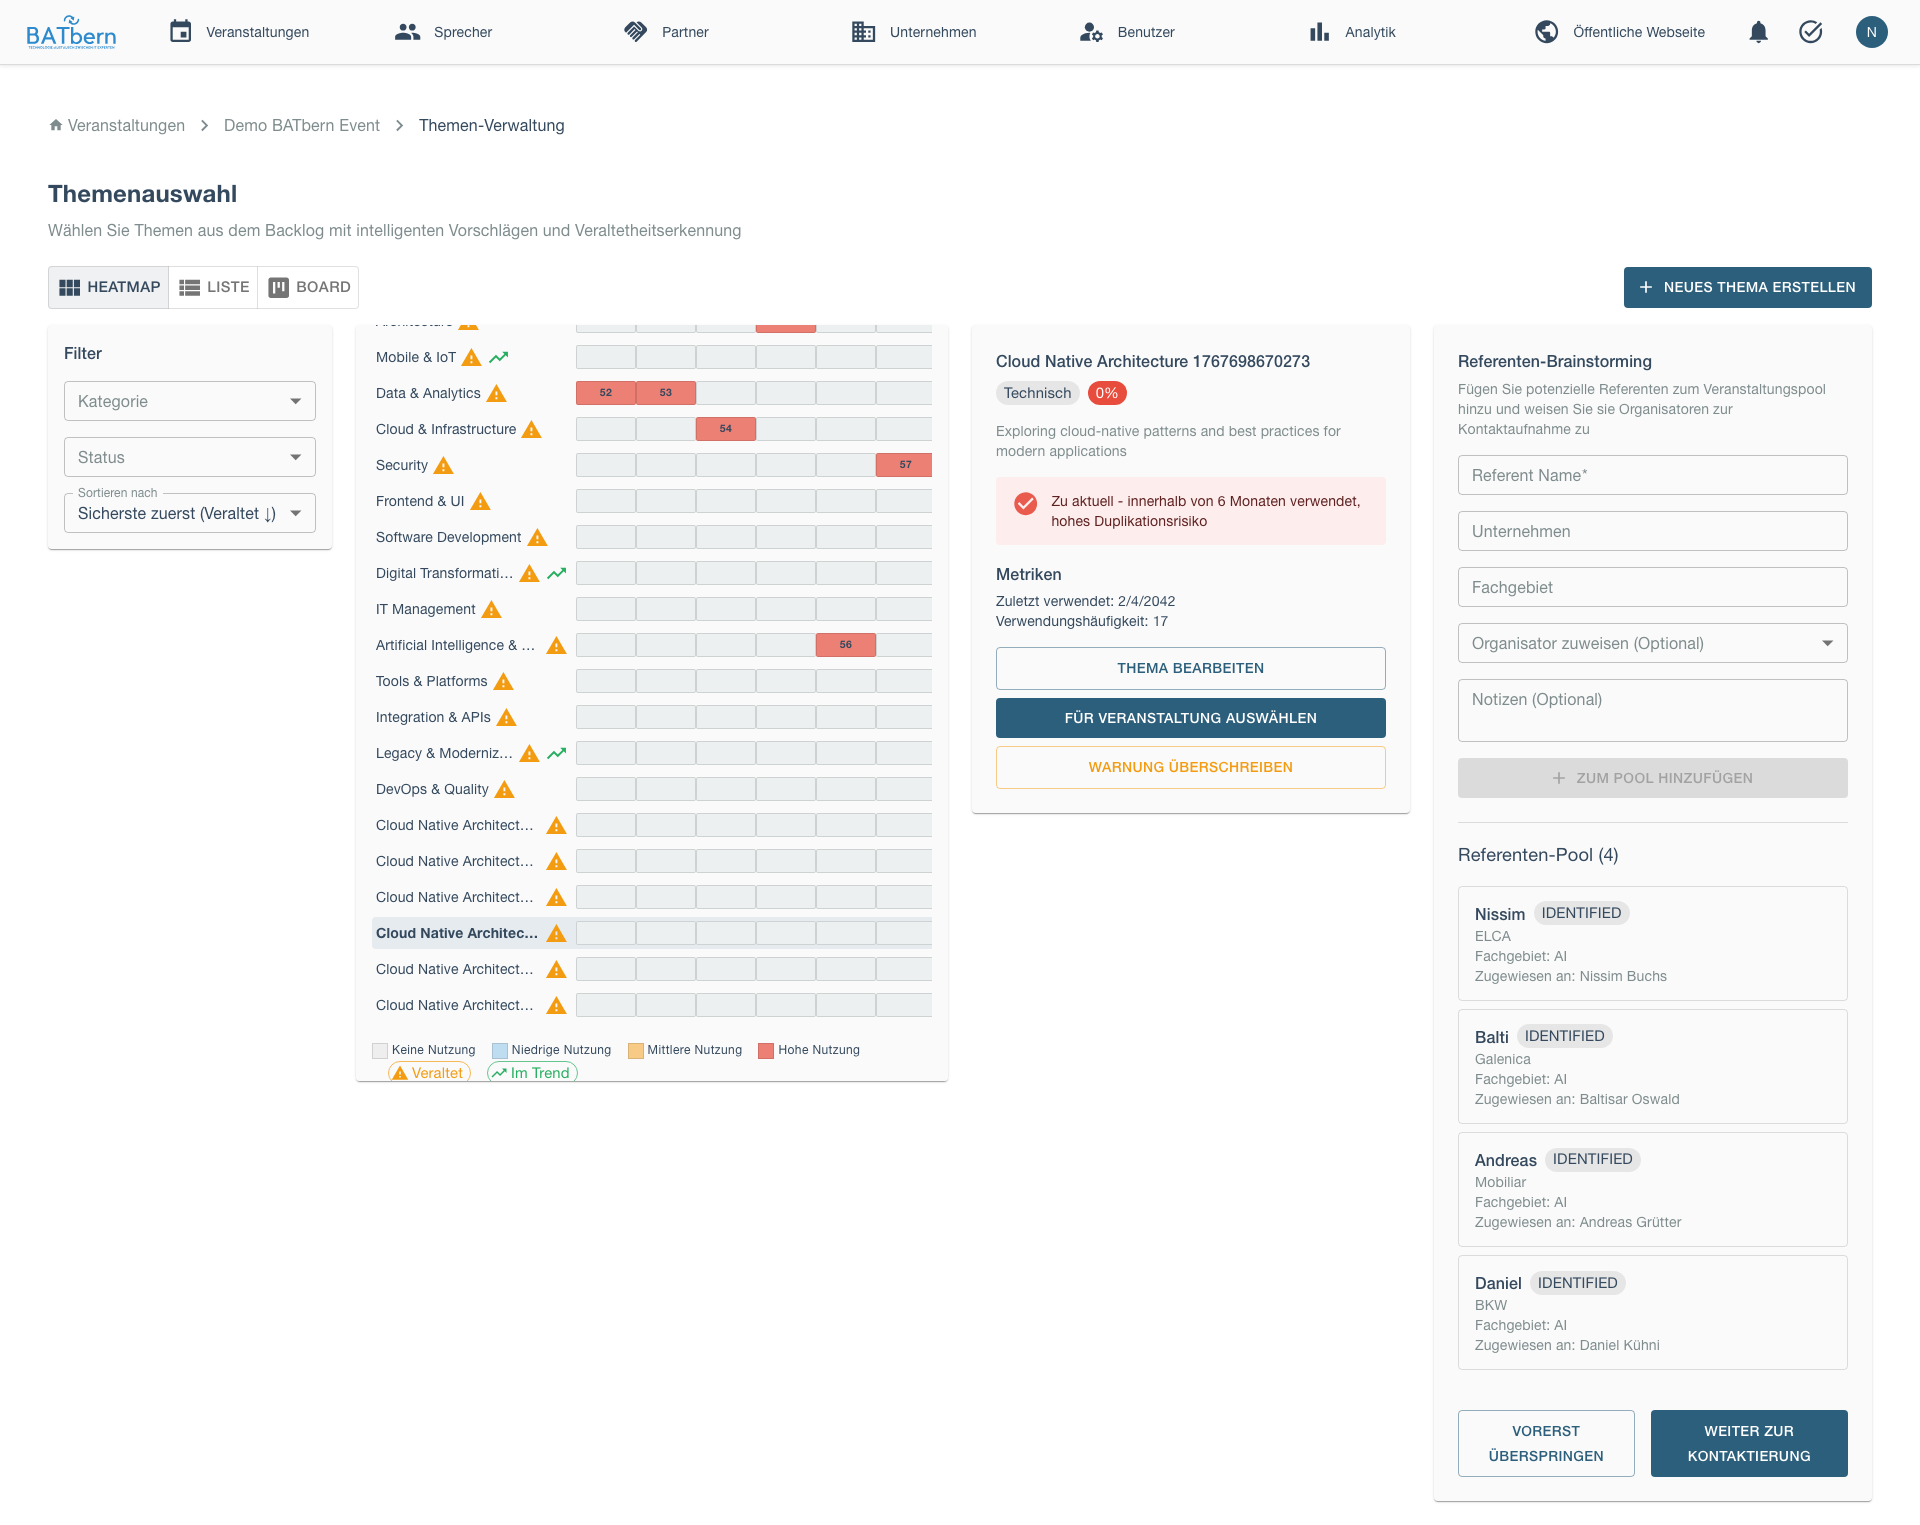
Task: Click the heatmap cell with value 57
Action: [904, 465]
